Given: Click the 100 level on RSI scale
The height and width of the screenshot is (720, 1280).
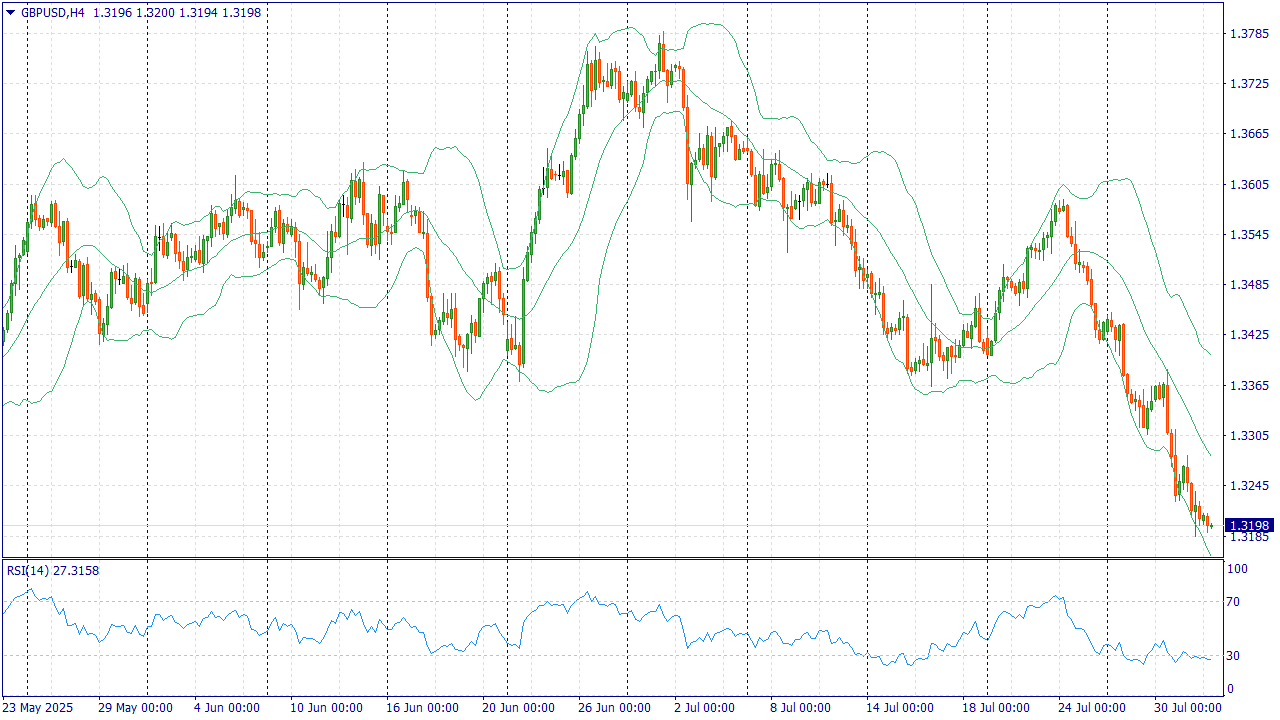Looking at the screenshot, I should pos(1238,569).
